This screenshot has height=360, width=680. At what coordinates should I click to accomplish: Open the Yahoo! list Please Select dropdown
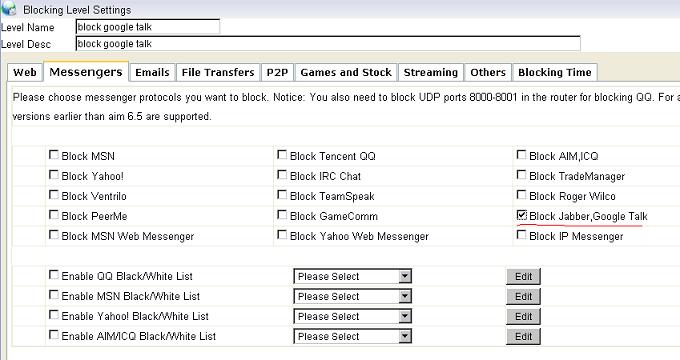pos(353,316)
